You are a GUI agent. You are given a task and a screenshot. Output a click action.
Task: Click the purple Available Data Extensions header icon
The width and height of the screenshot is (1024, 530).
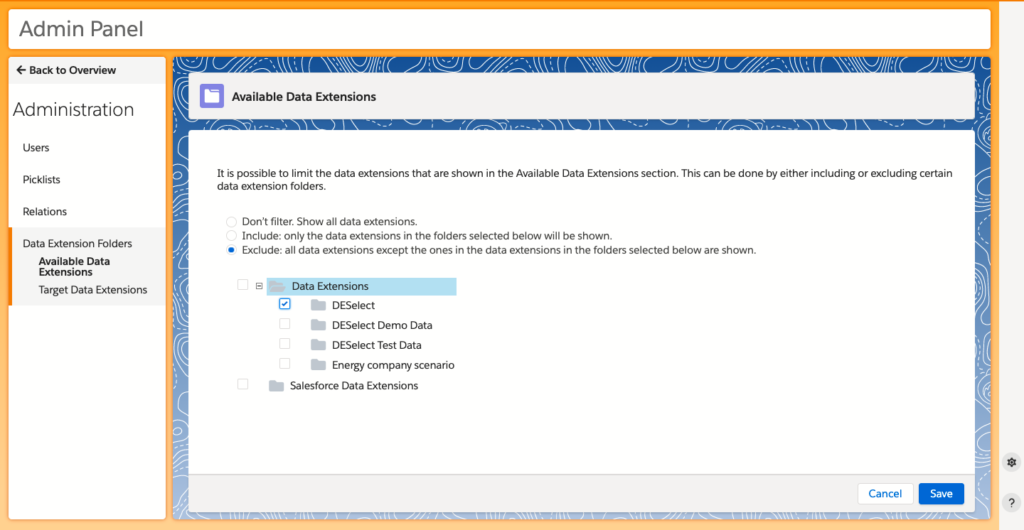[x=211, y=96]
